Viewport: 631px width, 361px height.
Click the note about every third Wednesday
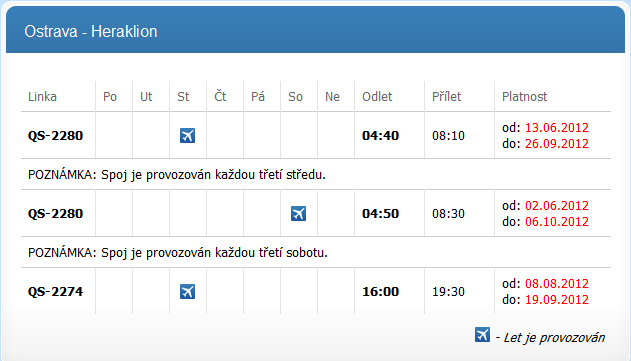coord(177,175)
